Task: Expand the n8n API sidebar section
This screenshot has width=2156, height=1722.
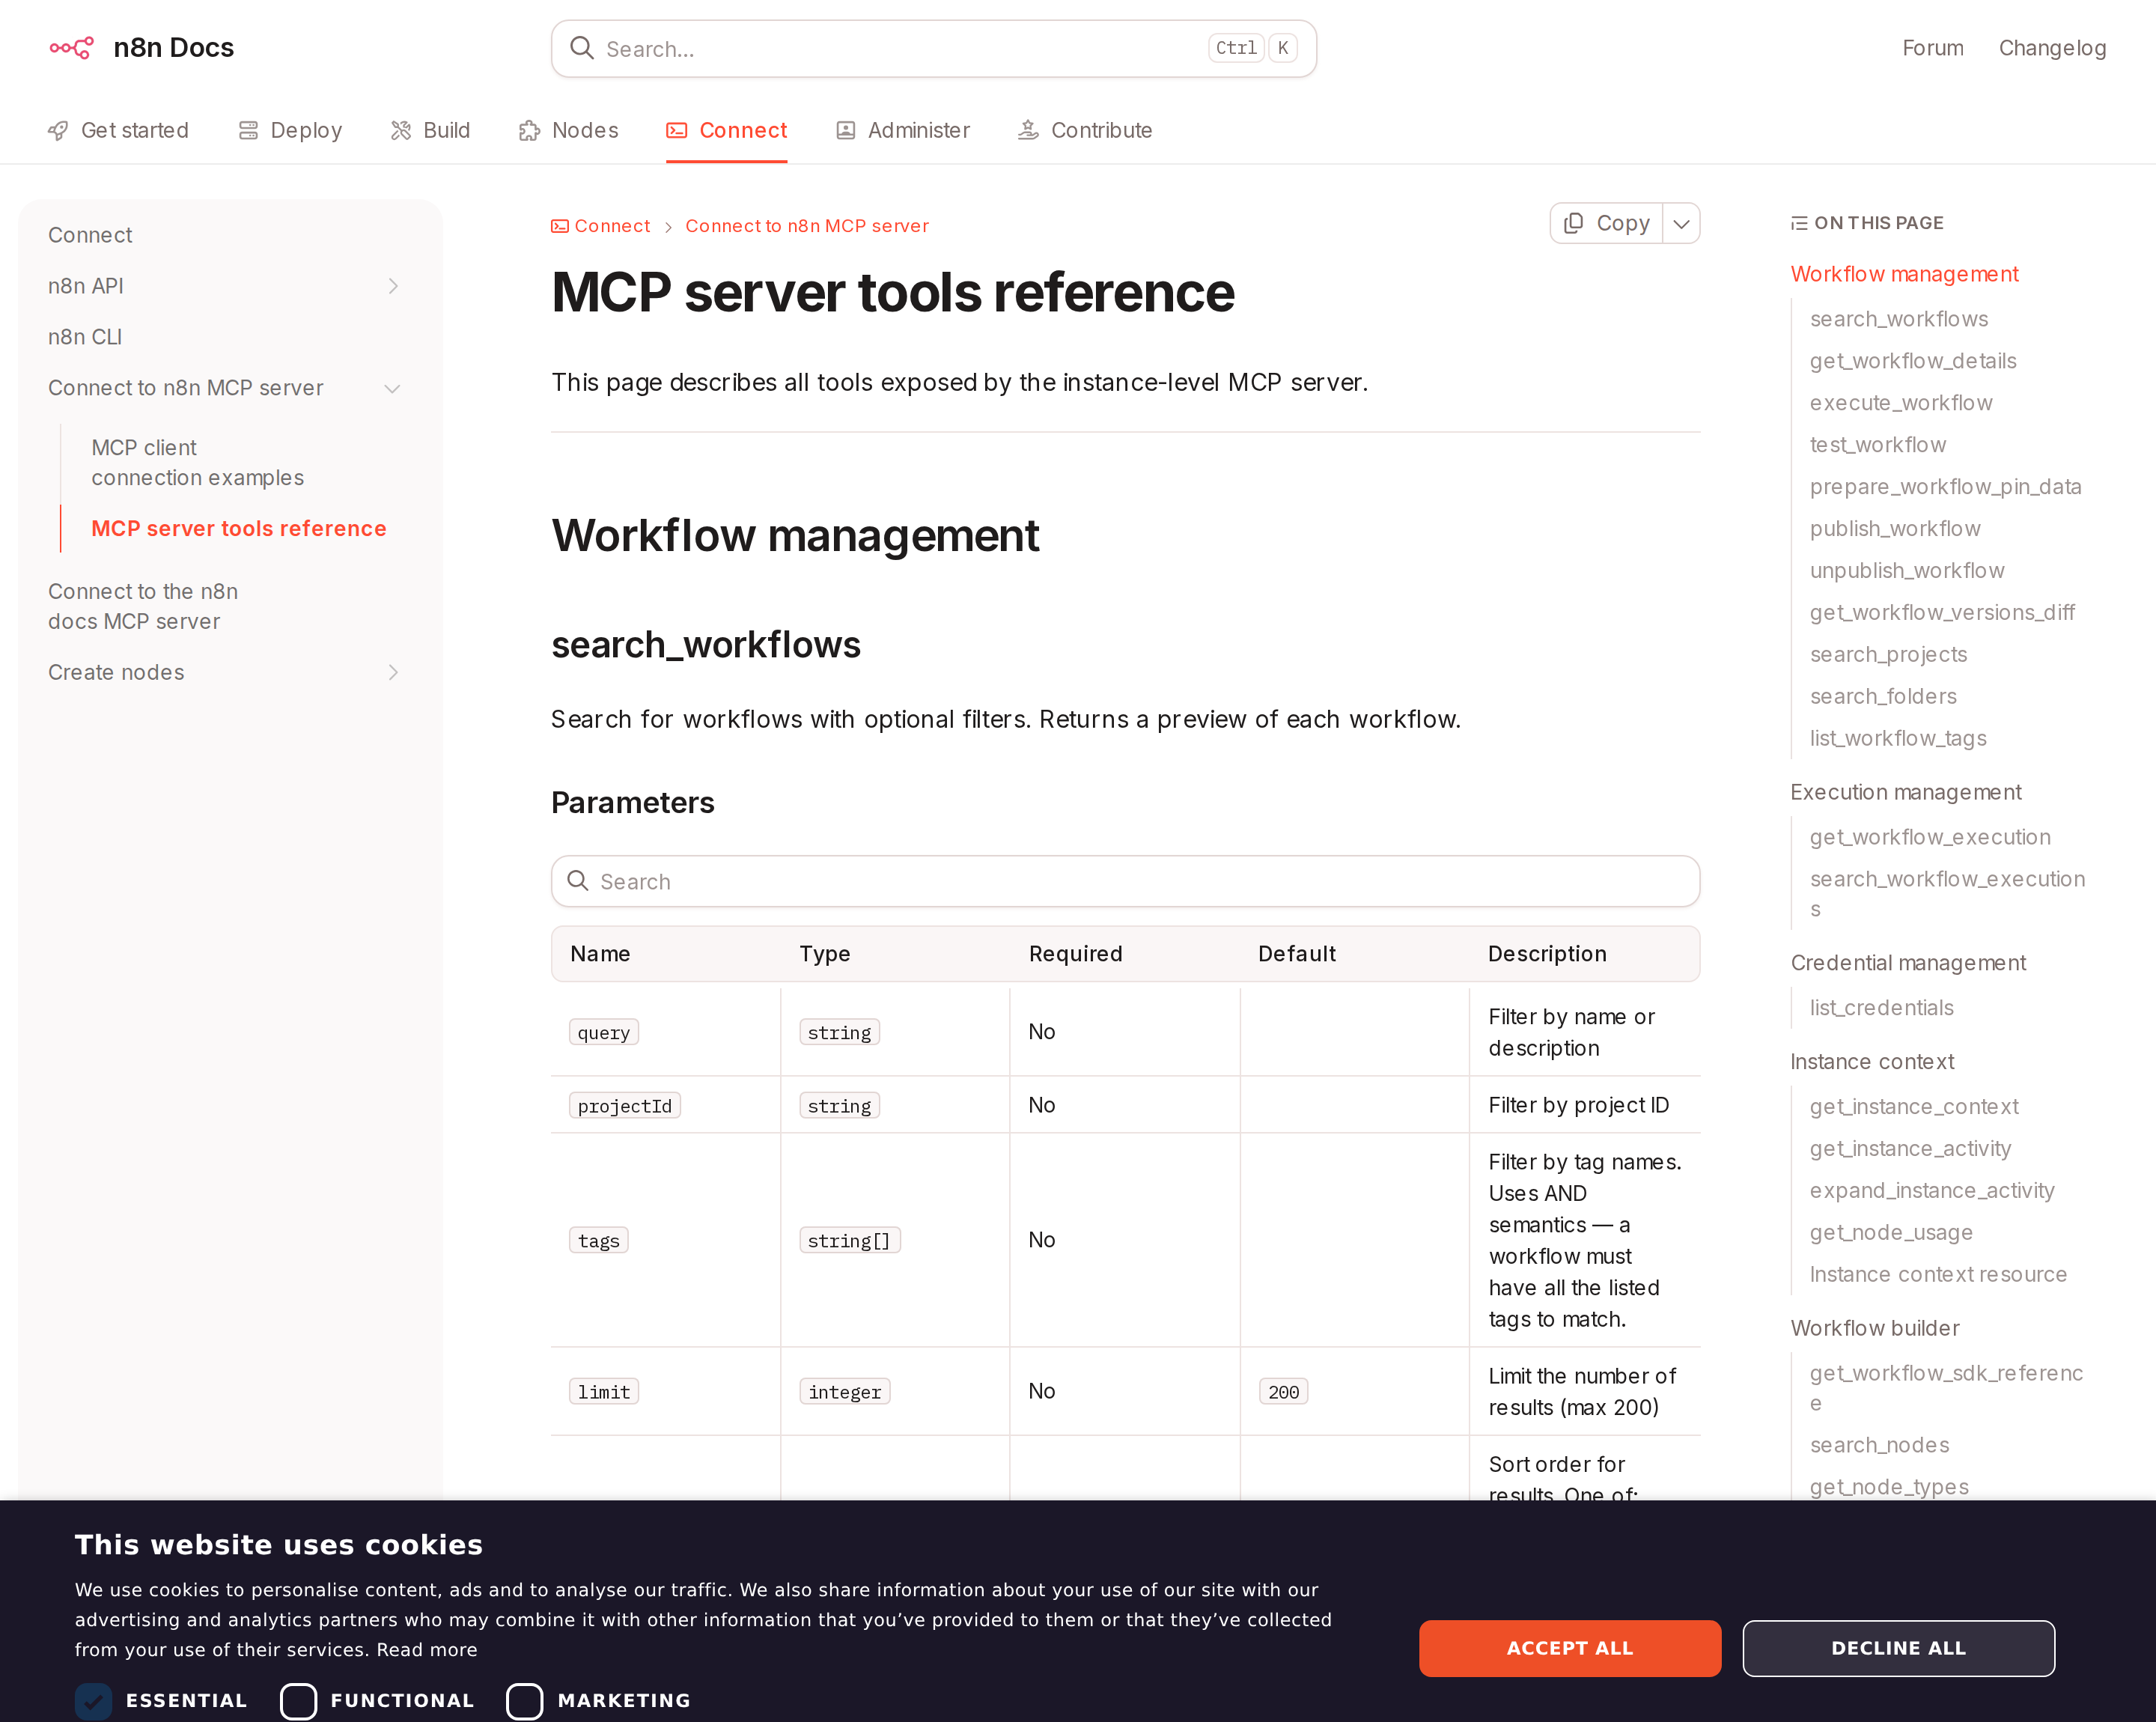Action: [x=393, y=286]
